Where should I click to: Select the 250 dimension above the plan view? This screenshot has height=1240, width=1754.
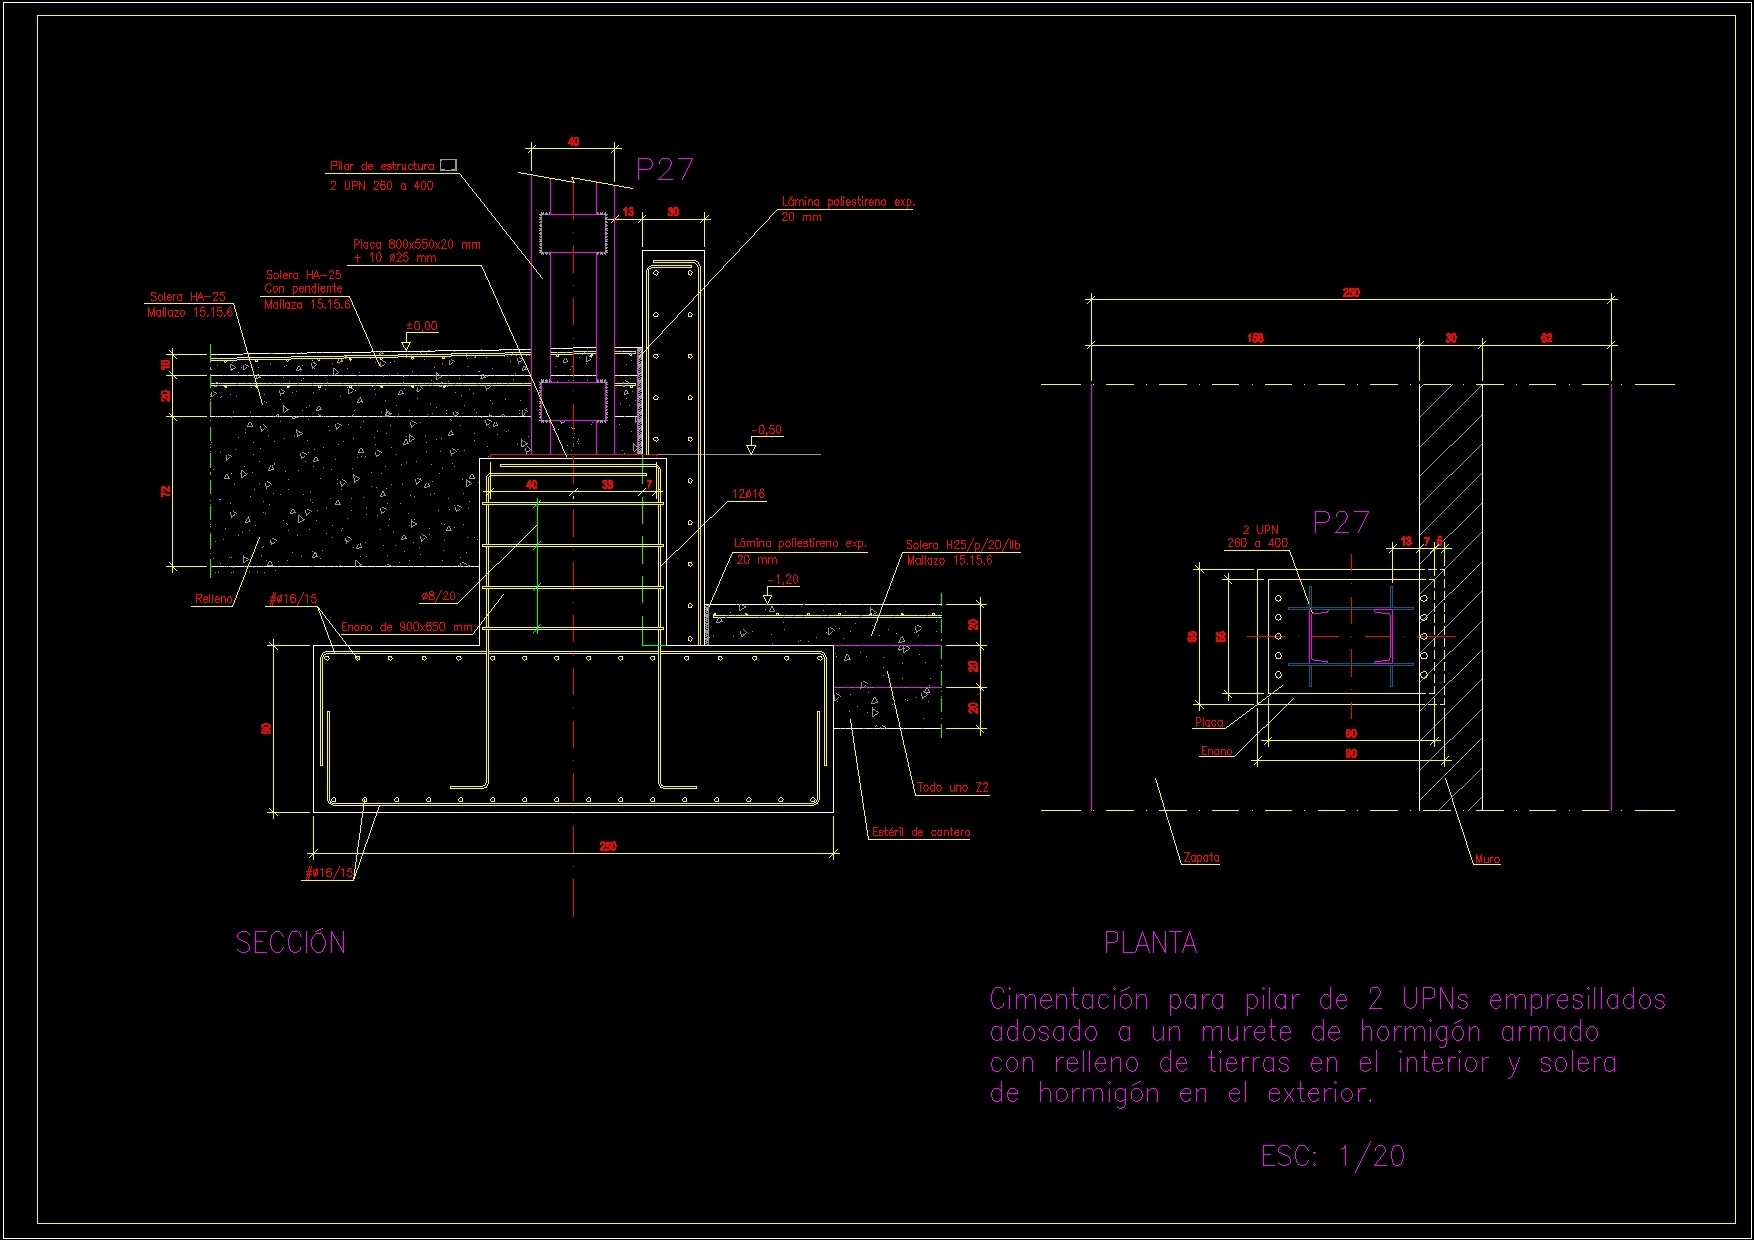(1351, 294)
